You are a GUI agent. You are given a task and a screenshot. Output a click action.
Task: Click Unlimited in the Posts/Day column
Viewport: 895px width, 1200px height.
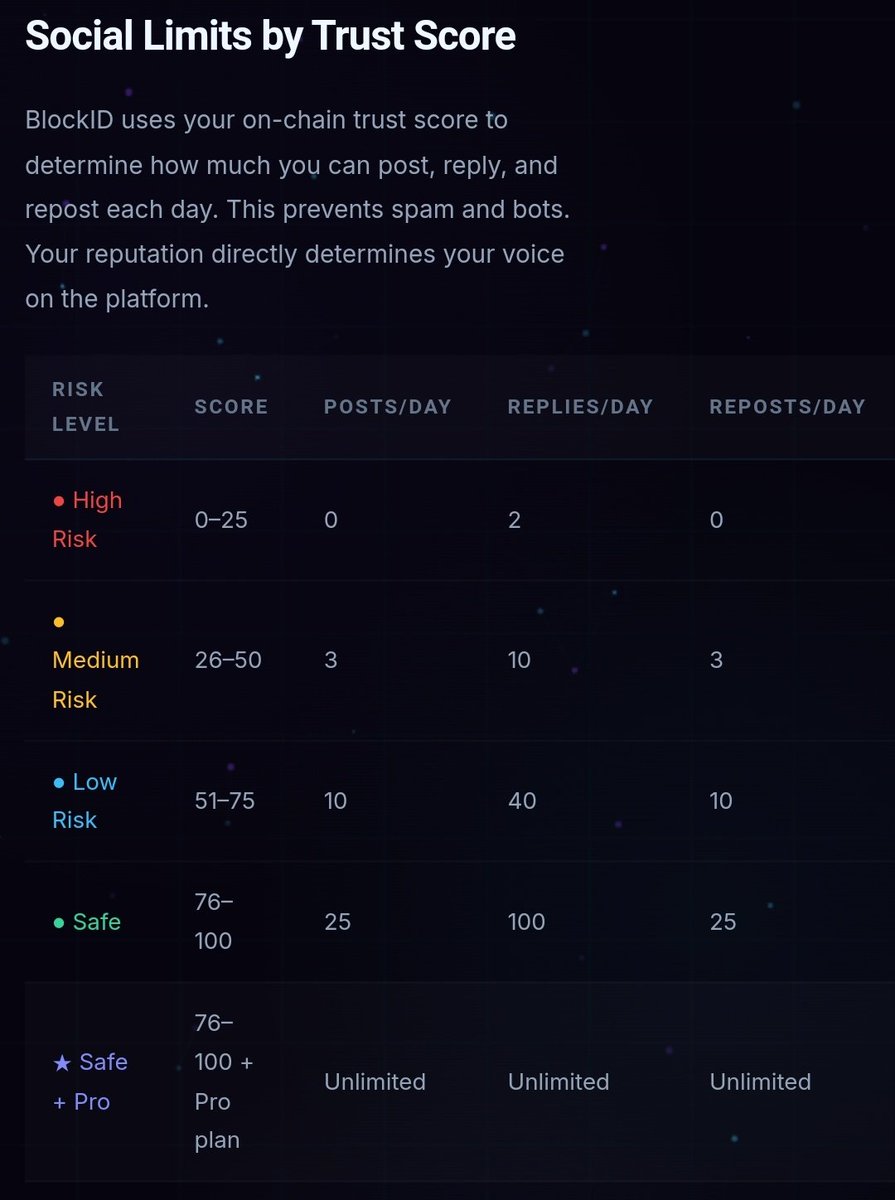374,1082
